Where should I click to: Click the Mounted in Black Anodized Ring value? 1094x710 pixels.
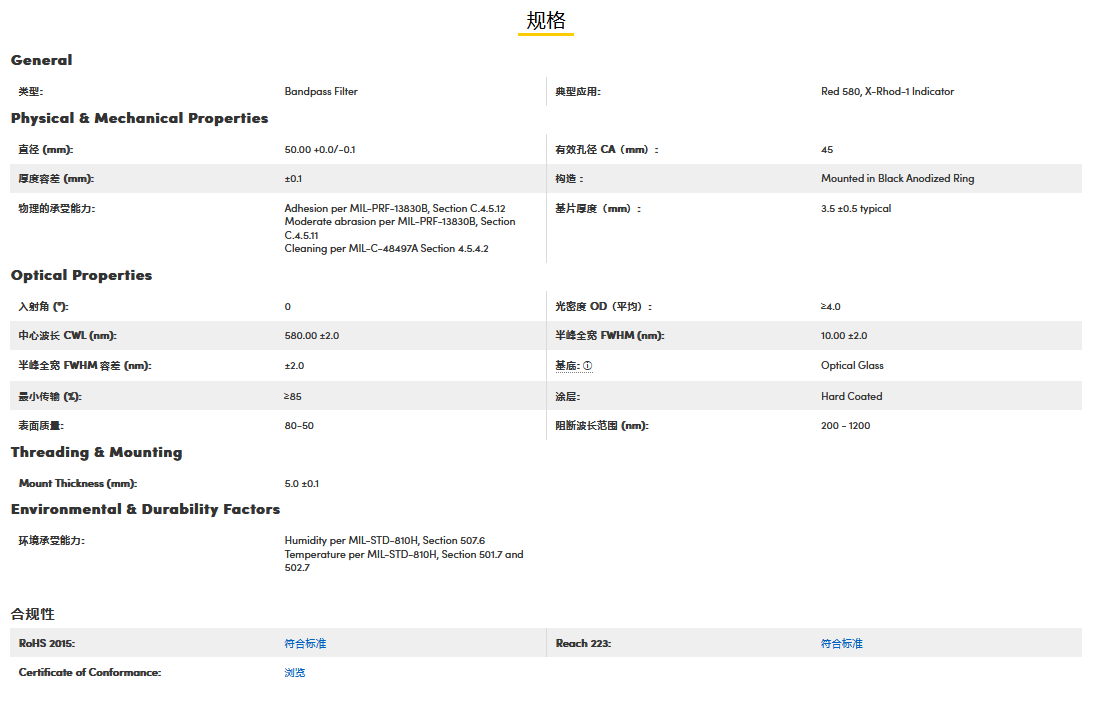(x=897, y=178)
